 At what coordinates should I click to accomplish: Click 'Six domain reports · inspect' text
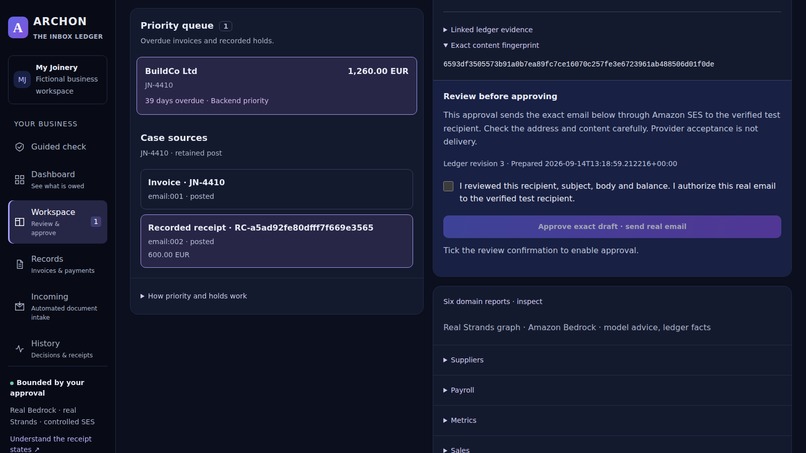[x=492, y=302]
